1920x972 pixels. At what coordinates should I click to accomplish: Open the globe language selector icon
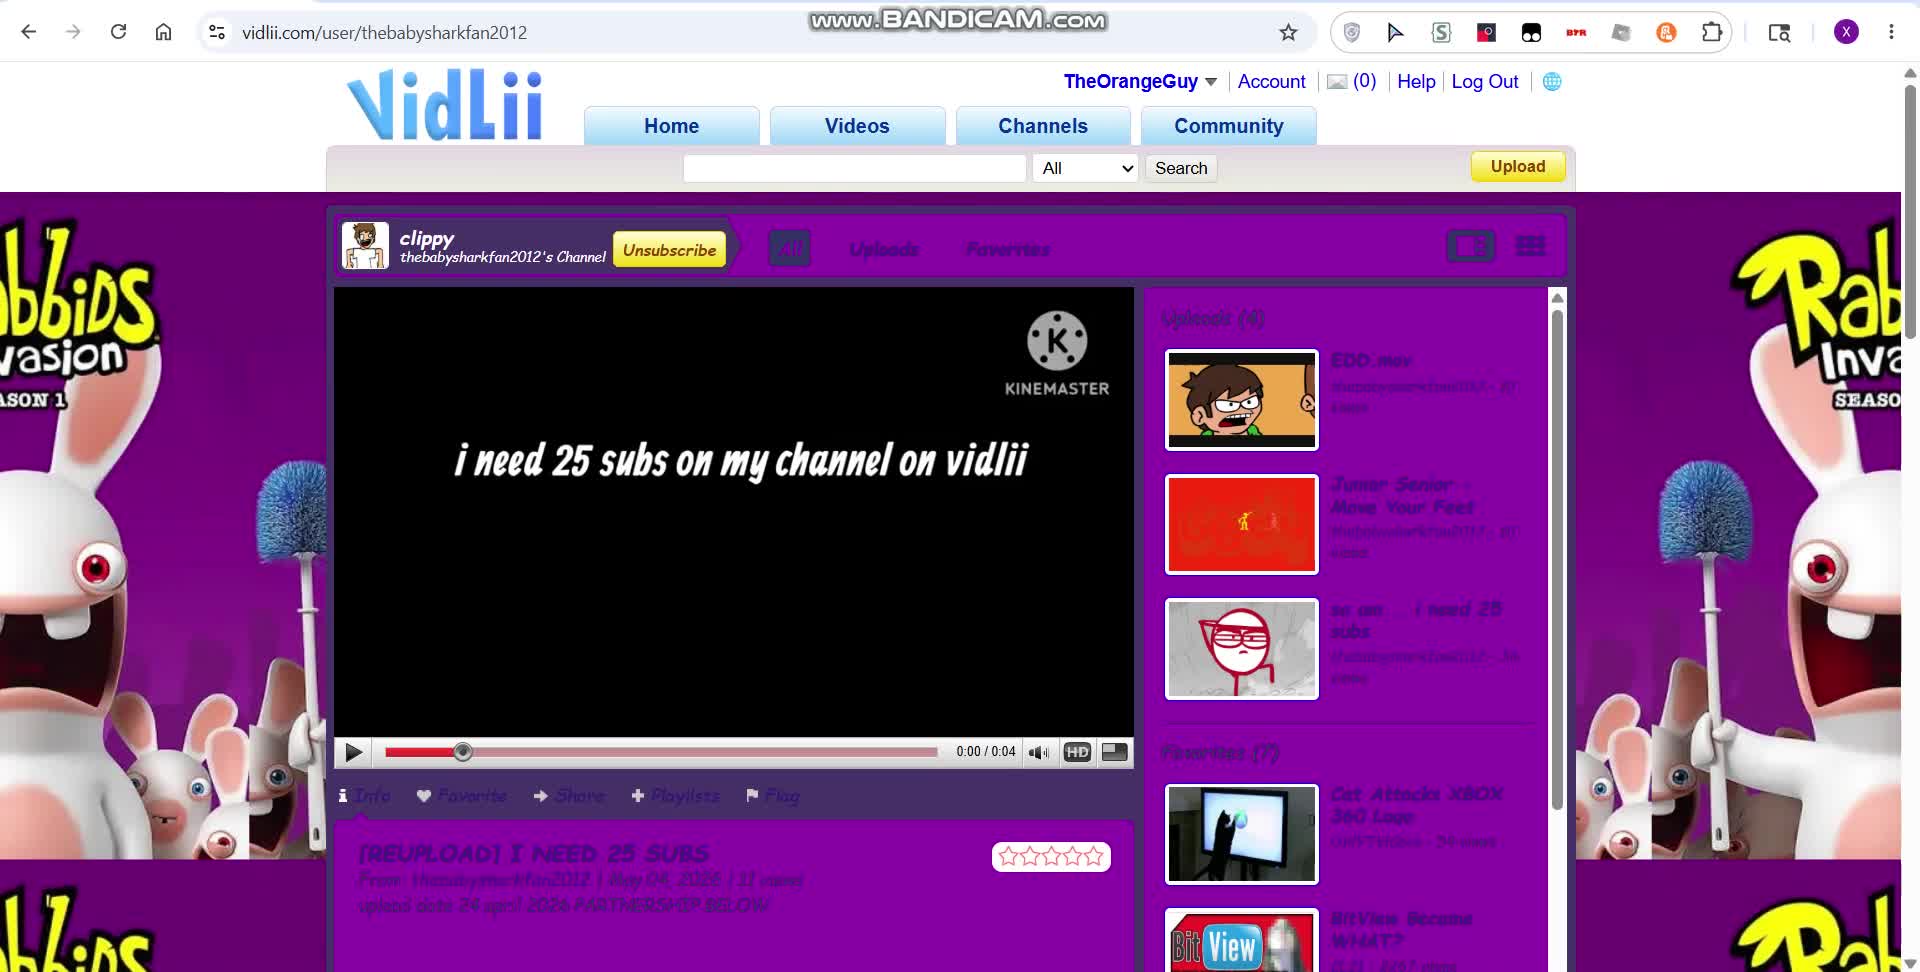click(x=1552, y=82)
